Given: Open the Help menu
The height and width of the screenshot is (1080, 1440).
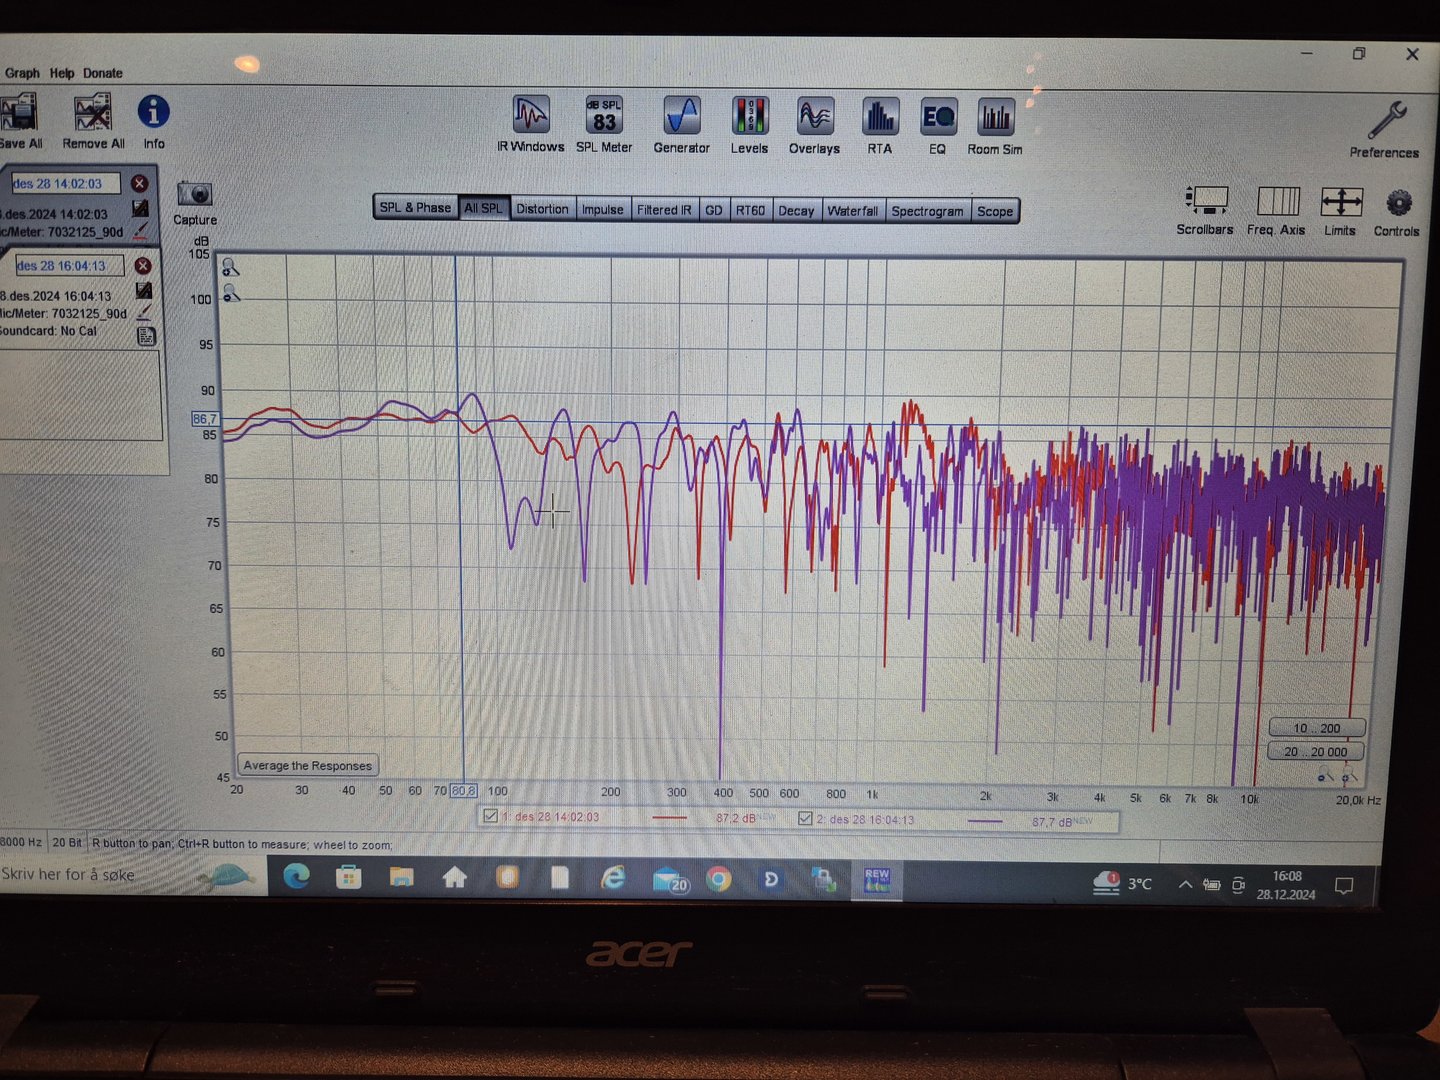Looking at the screenshot, I should pos(62,73).
